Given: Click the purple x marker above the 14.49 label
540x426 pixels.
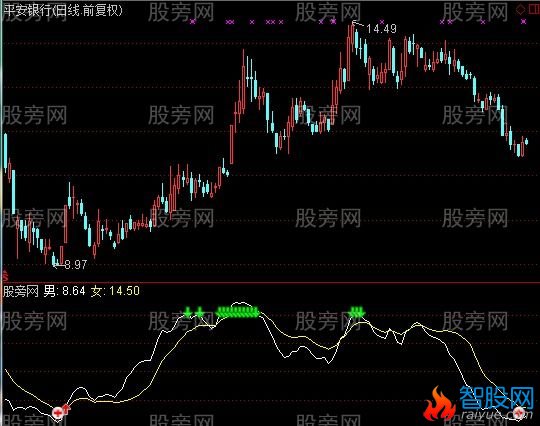Looking at the screenshot, I should click(x=382, y=22).
